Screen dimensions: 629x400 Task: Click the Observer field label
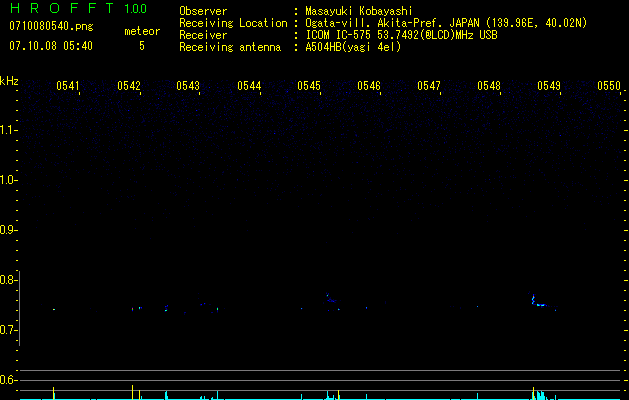203,11
